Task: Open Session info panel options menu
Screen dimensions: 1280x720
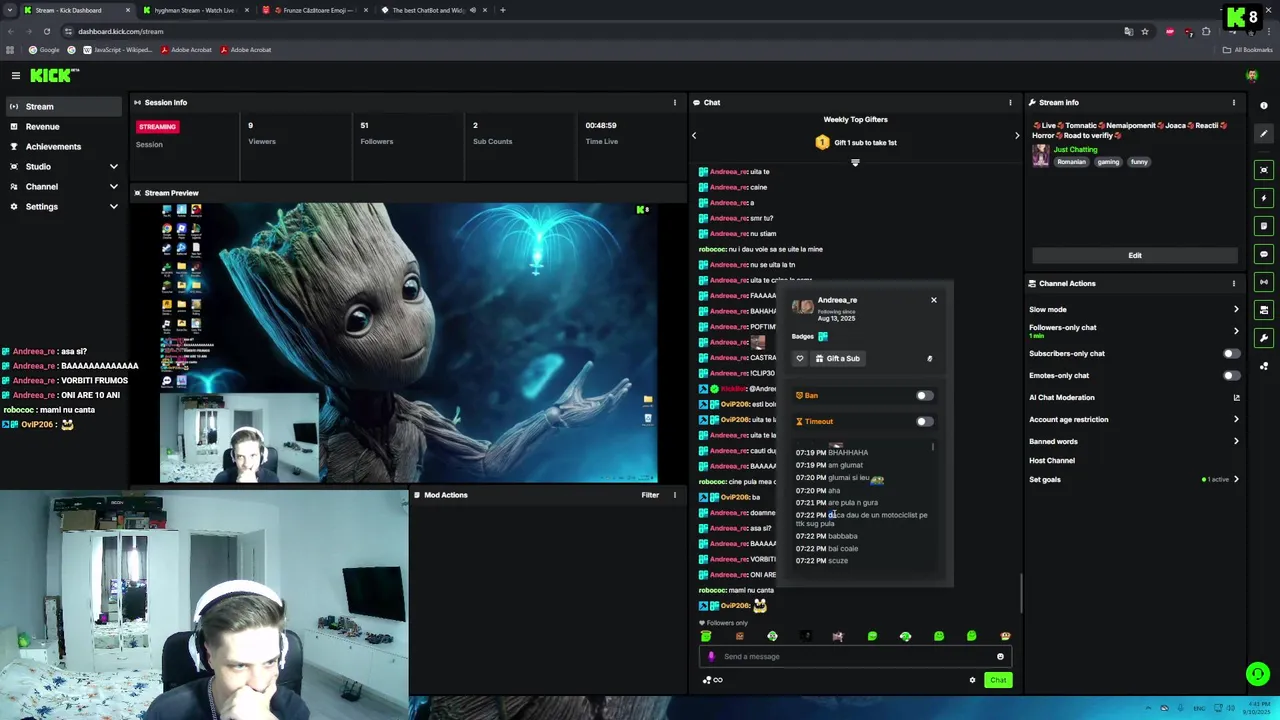Action: coord(674,102)
